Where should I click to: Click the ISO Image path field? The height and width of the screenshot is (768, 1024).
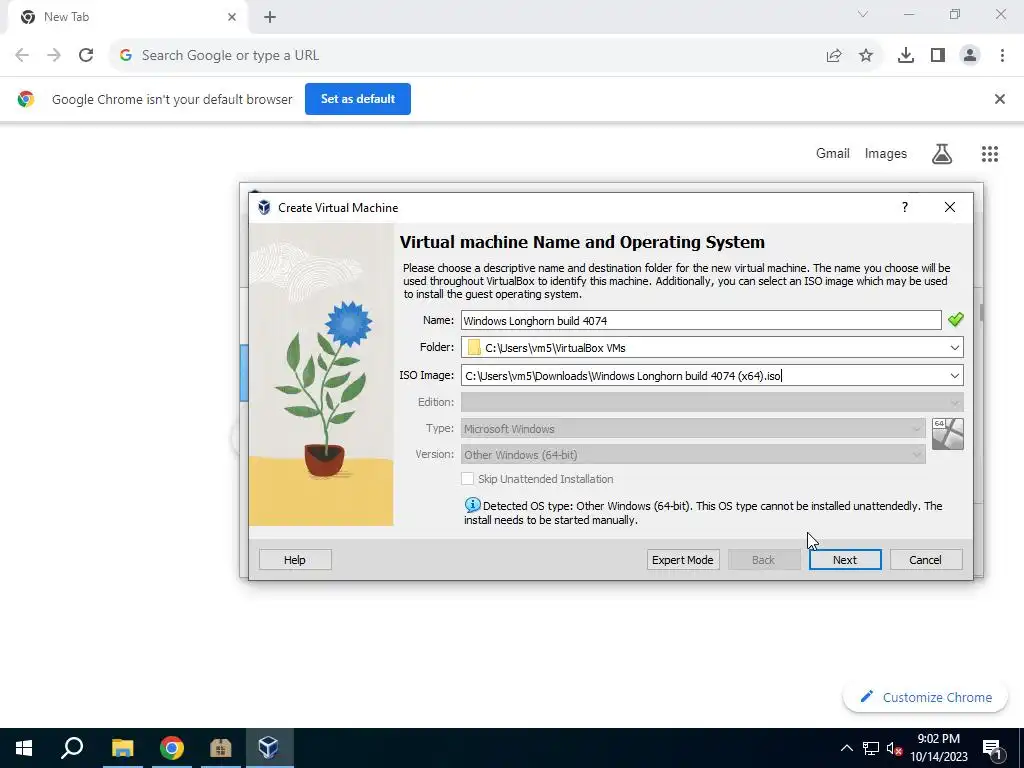click(703, 376)
